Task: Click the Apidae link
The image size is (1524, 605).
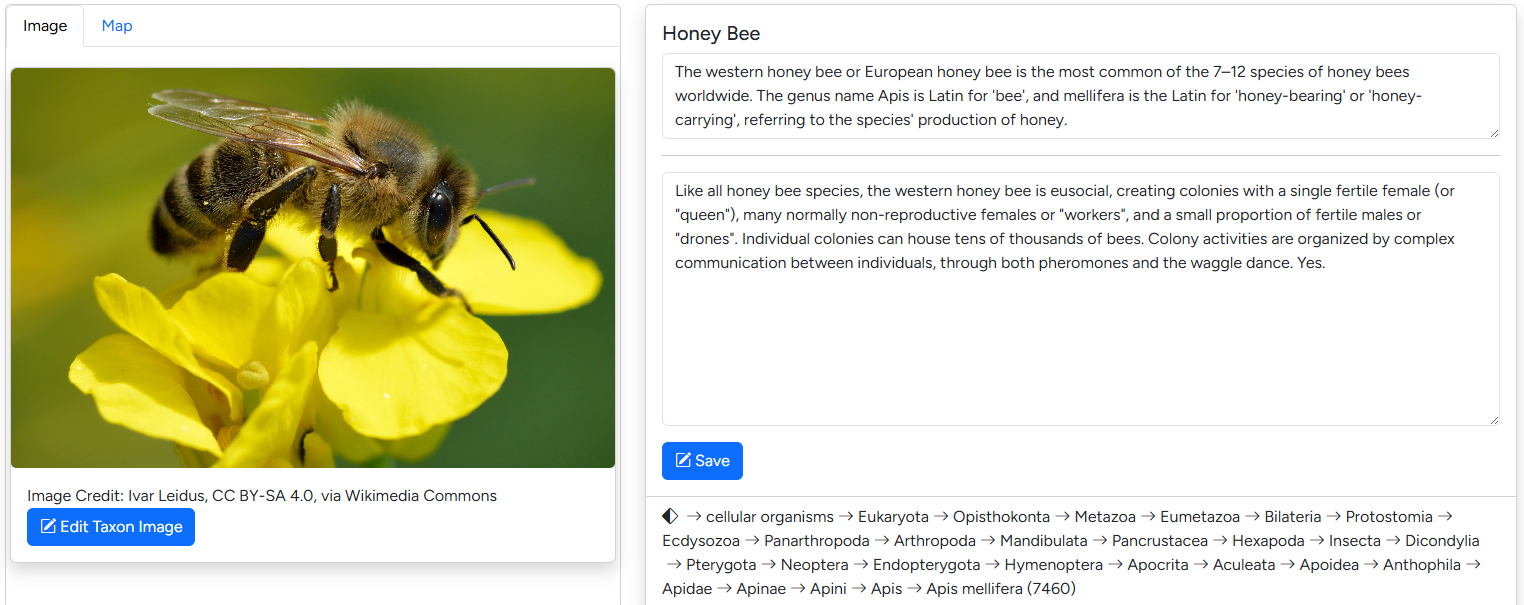Action: (686, 588)
